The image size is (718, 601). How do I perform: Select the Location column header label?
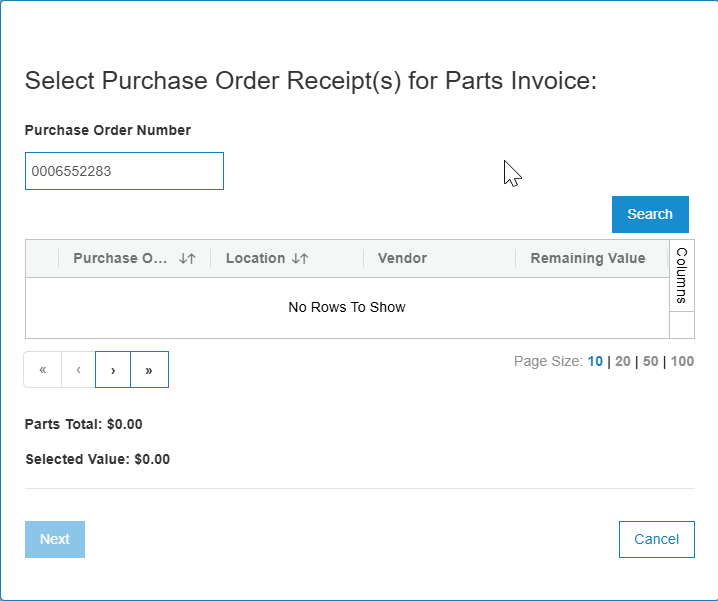pos(255,258)
